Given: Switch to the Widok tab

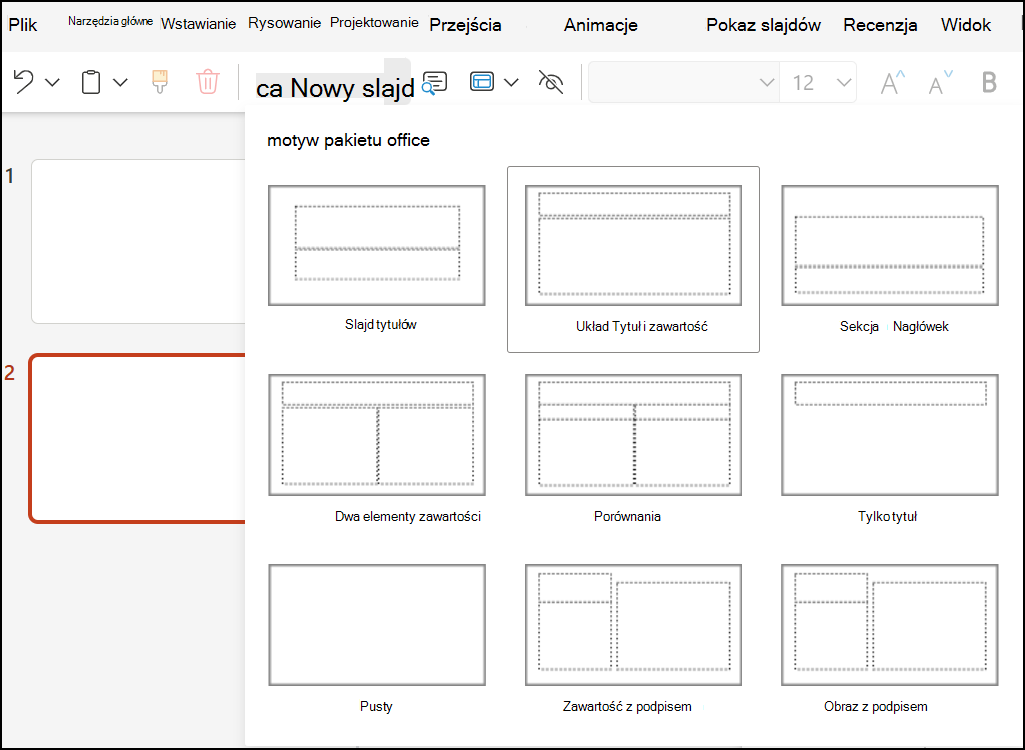Looking at the screenshot, I should click(966, 25).
